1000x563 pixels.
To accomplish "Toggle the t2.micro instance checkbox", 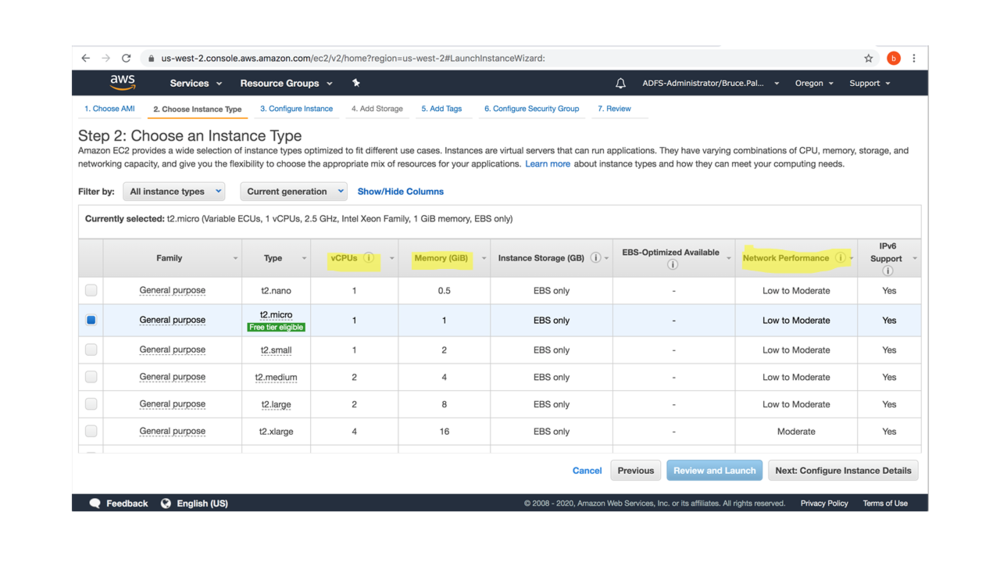I will tap(91, 320).
